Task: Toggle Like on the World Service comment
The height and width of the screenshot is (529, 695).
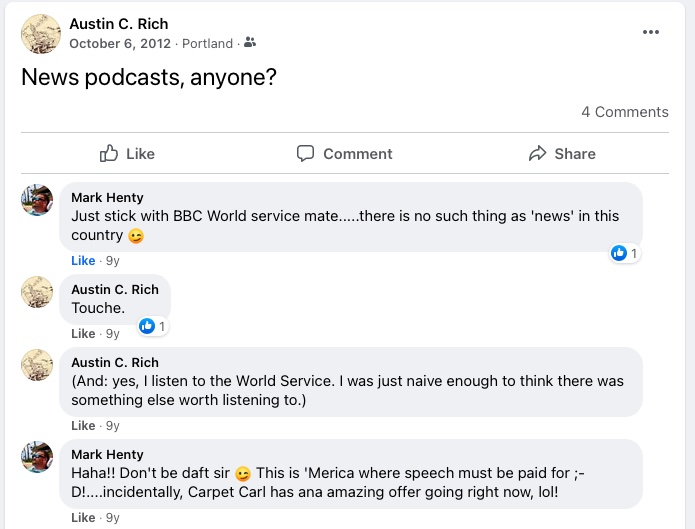Action: tap(83, 425)
